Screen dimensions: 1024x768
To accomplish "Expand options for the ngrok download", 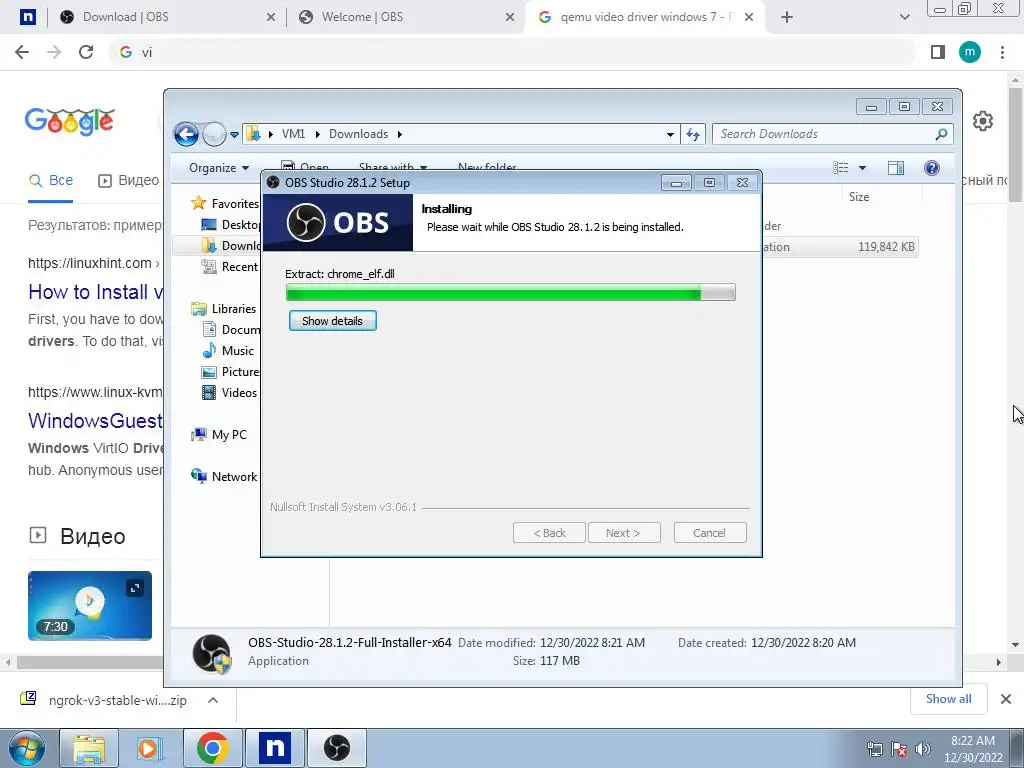I will (x=213, y=700).
